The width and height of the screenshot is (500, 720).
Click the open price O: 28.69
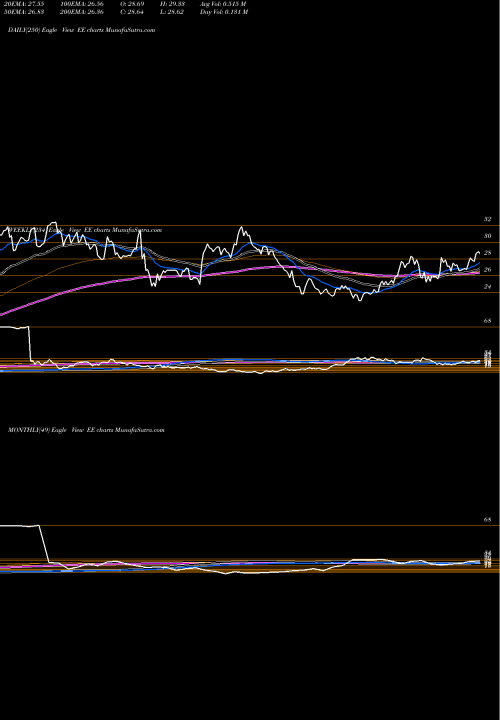132,4
